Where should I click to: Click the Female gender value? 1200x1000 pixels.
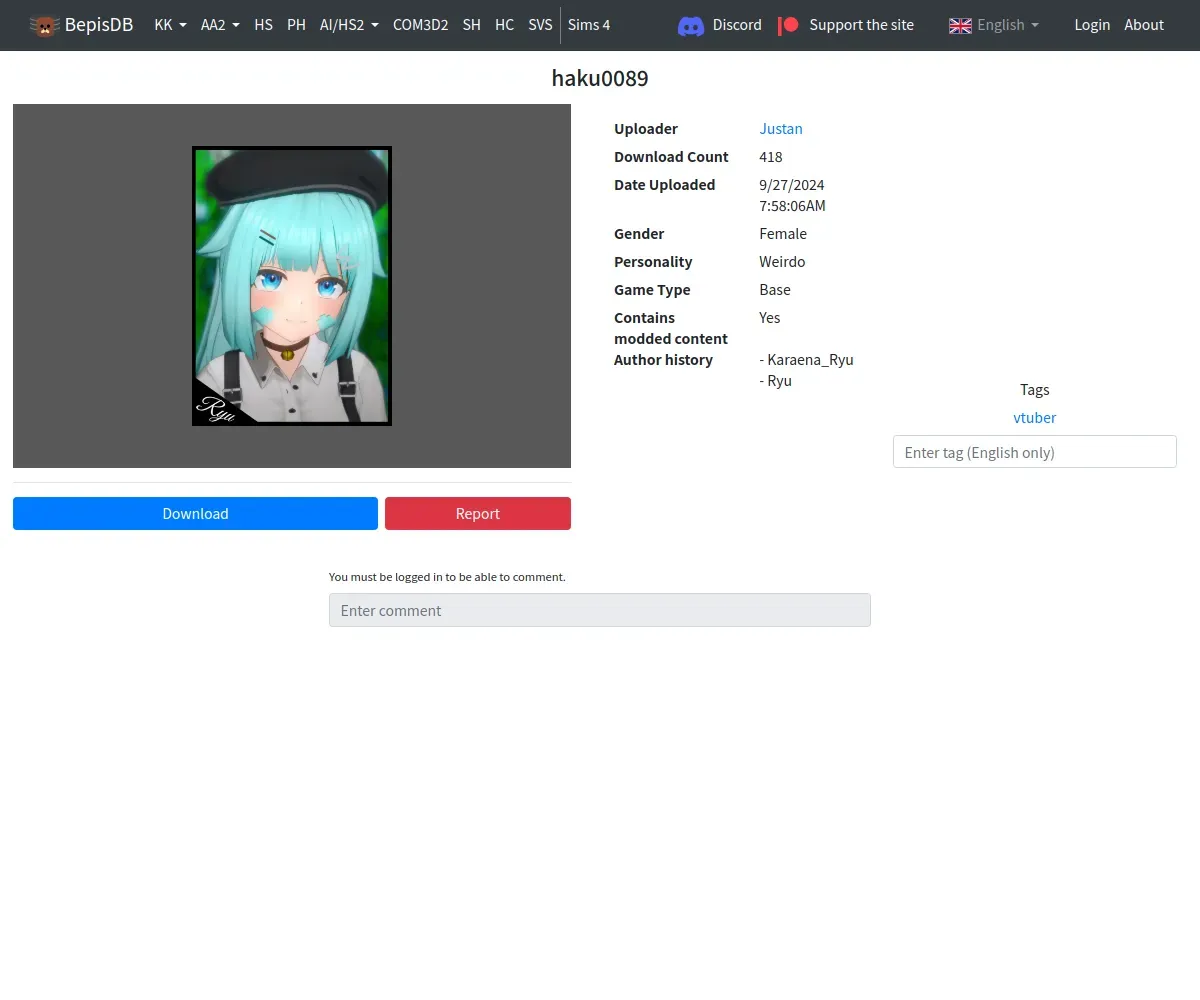(x=783, y=234)
